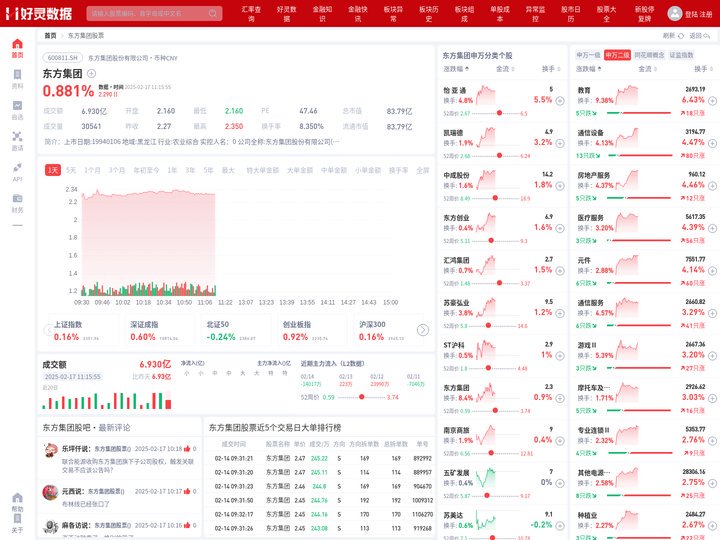Open the 首页 home icon in sidebar
This screenshot has width=720, height=540.
pos(17,44)
